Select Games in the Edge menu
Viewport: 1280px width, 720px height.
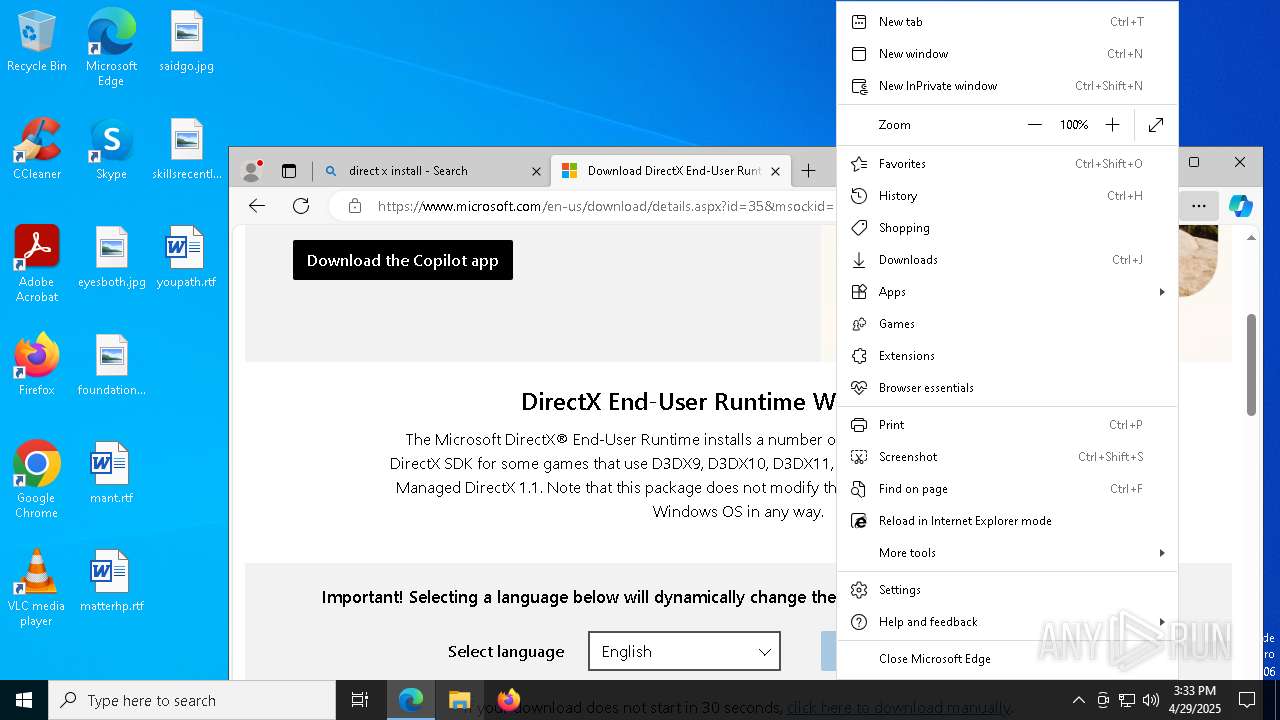pos(1007,324)
